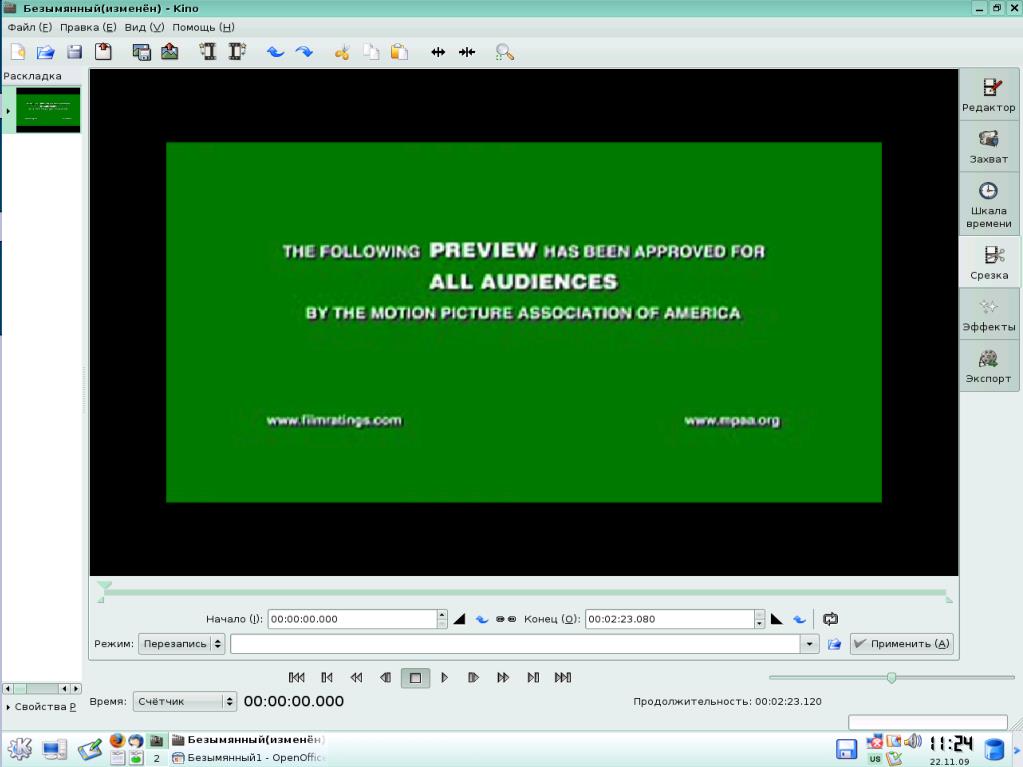Jump to the end of the movie
This screenshot has width=1023, height=767.
coord(563,678)
